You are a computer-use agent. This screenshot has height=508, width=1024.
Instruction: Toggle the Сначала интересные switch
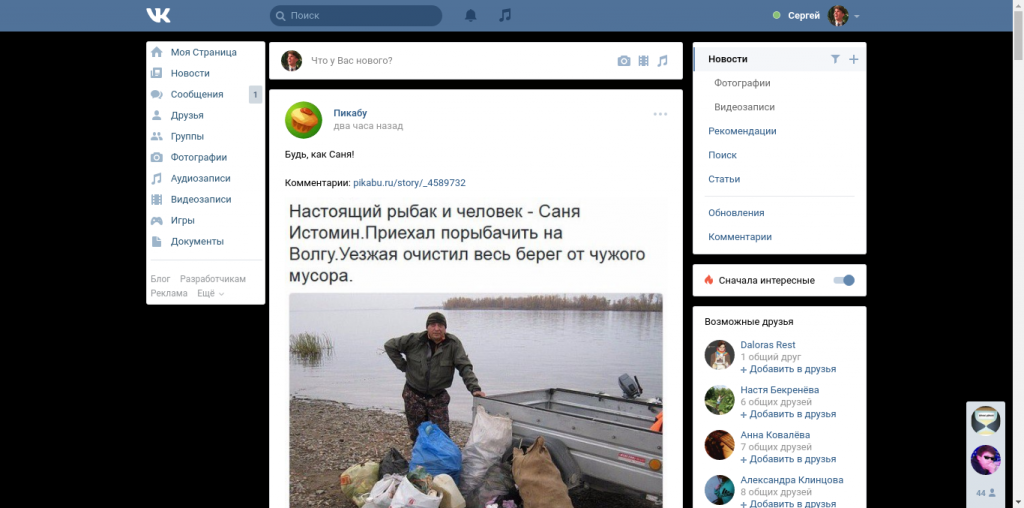[x=844, y=280]
